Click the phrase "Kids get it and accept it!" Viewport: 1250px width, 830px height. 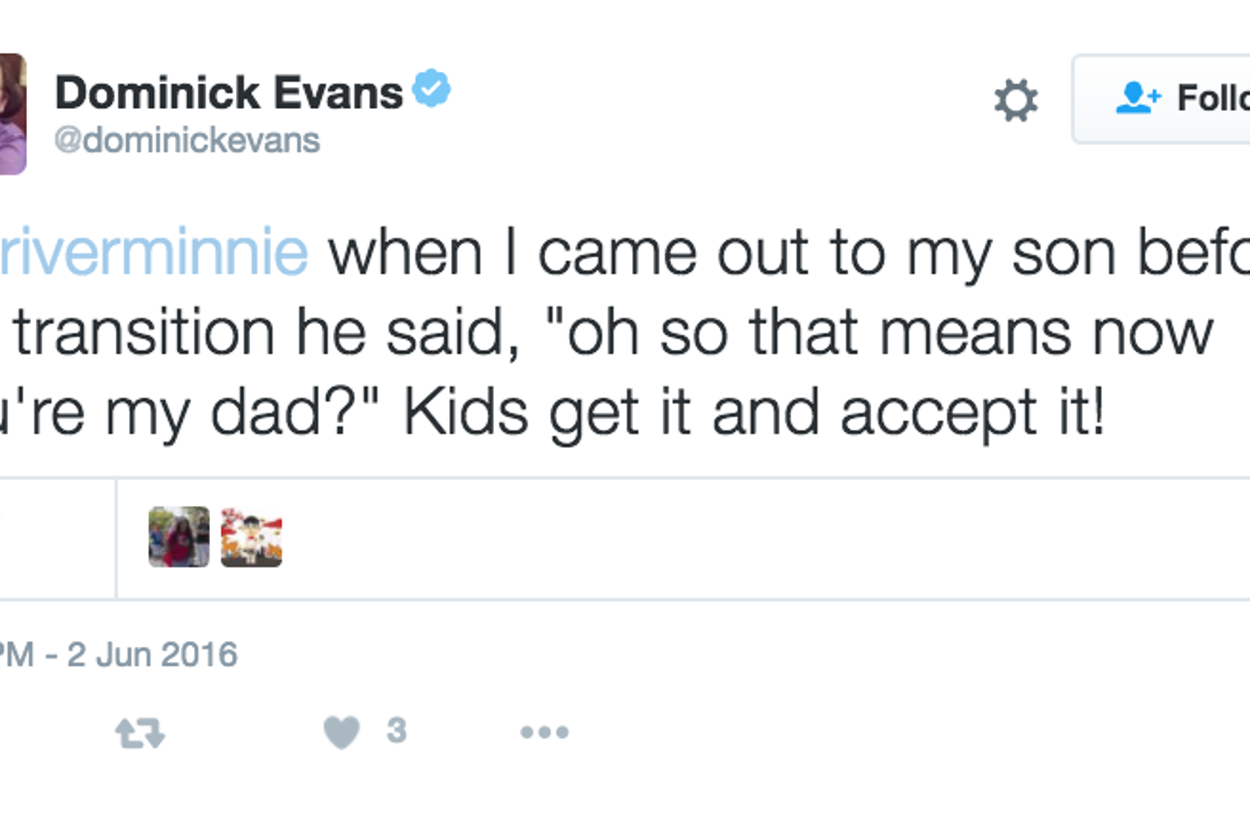755,411
